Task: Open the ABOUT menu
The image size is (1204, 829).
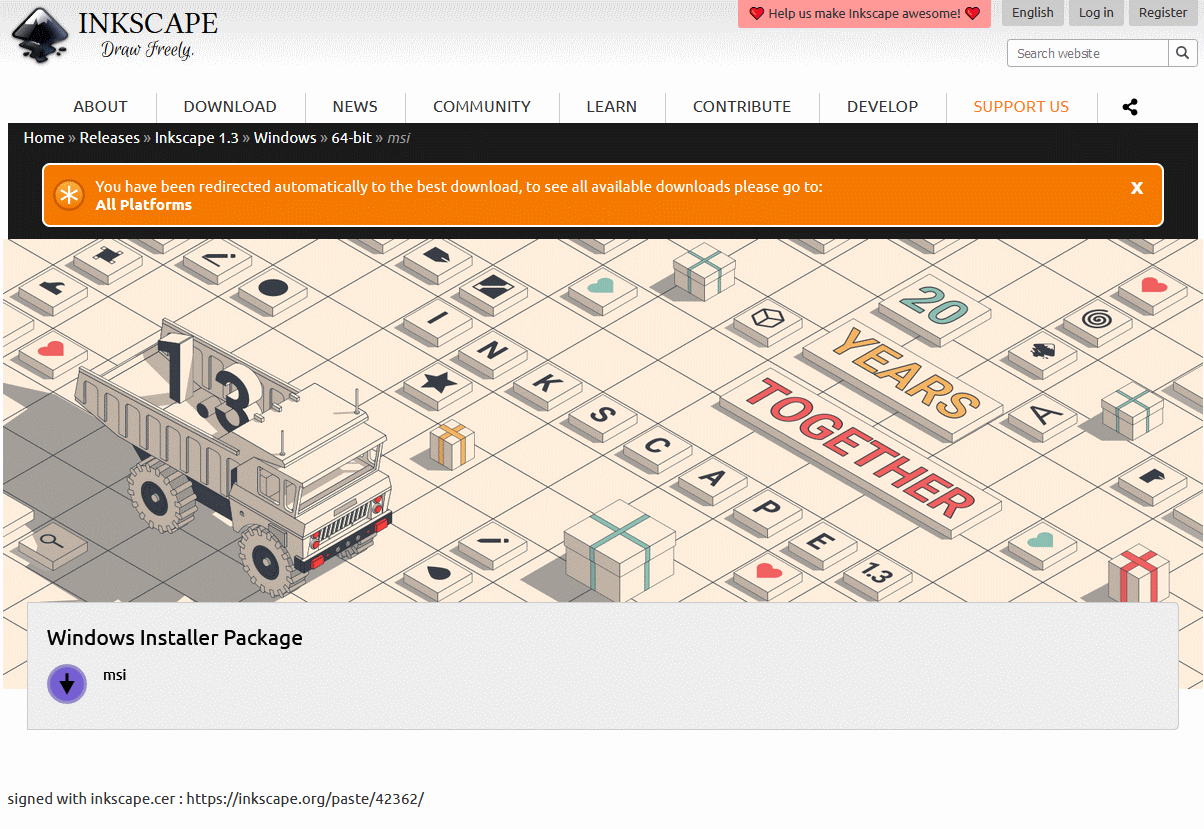Action: coord(100,107)
